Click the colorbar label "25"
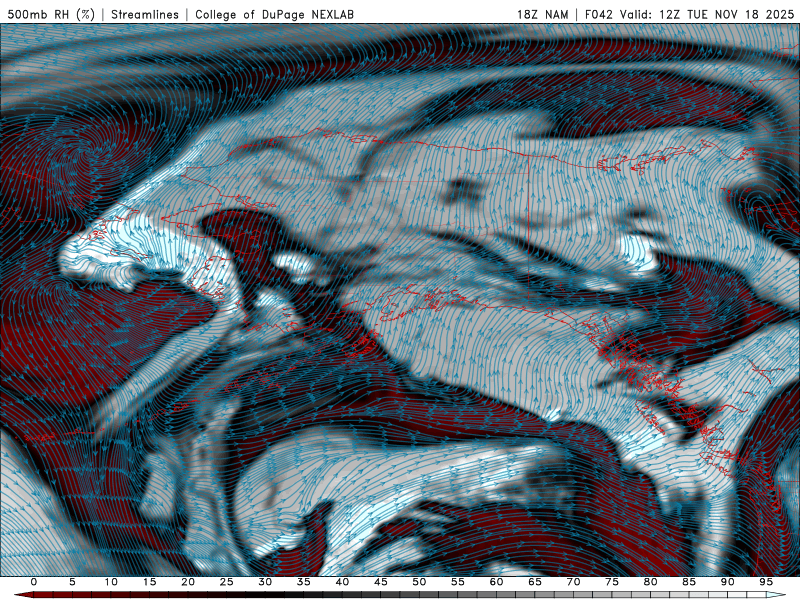 [227, 582]
